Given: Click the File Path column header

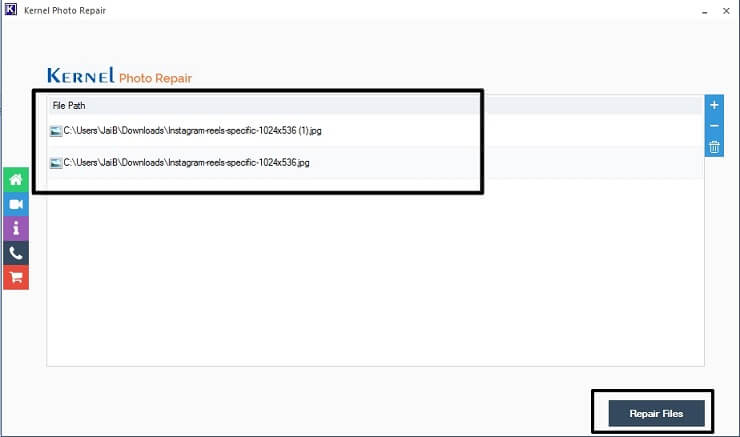Looking at the screenshot, I should [375, 105].
